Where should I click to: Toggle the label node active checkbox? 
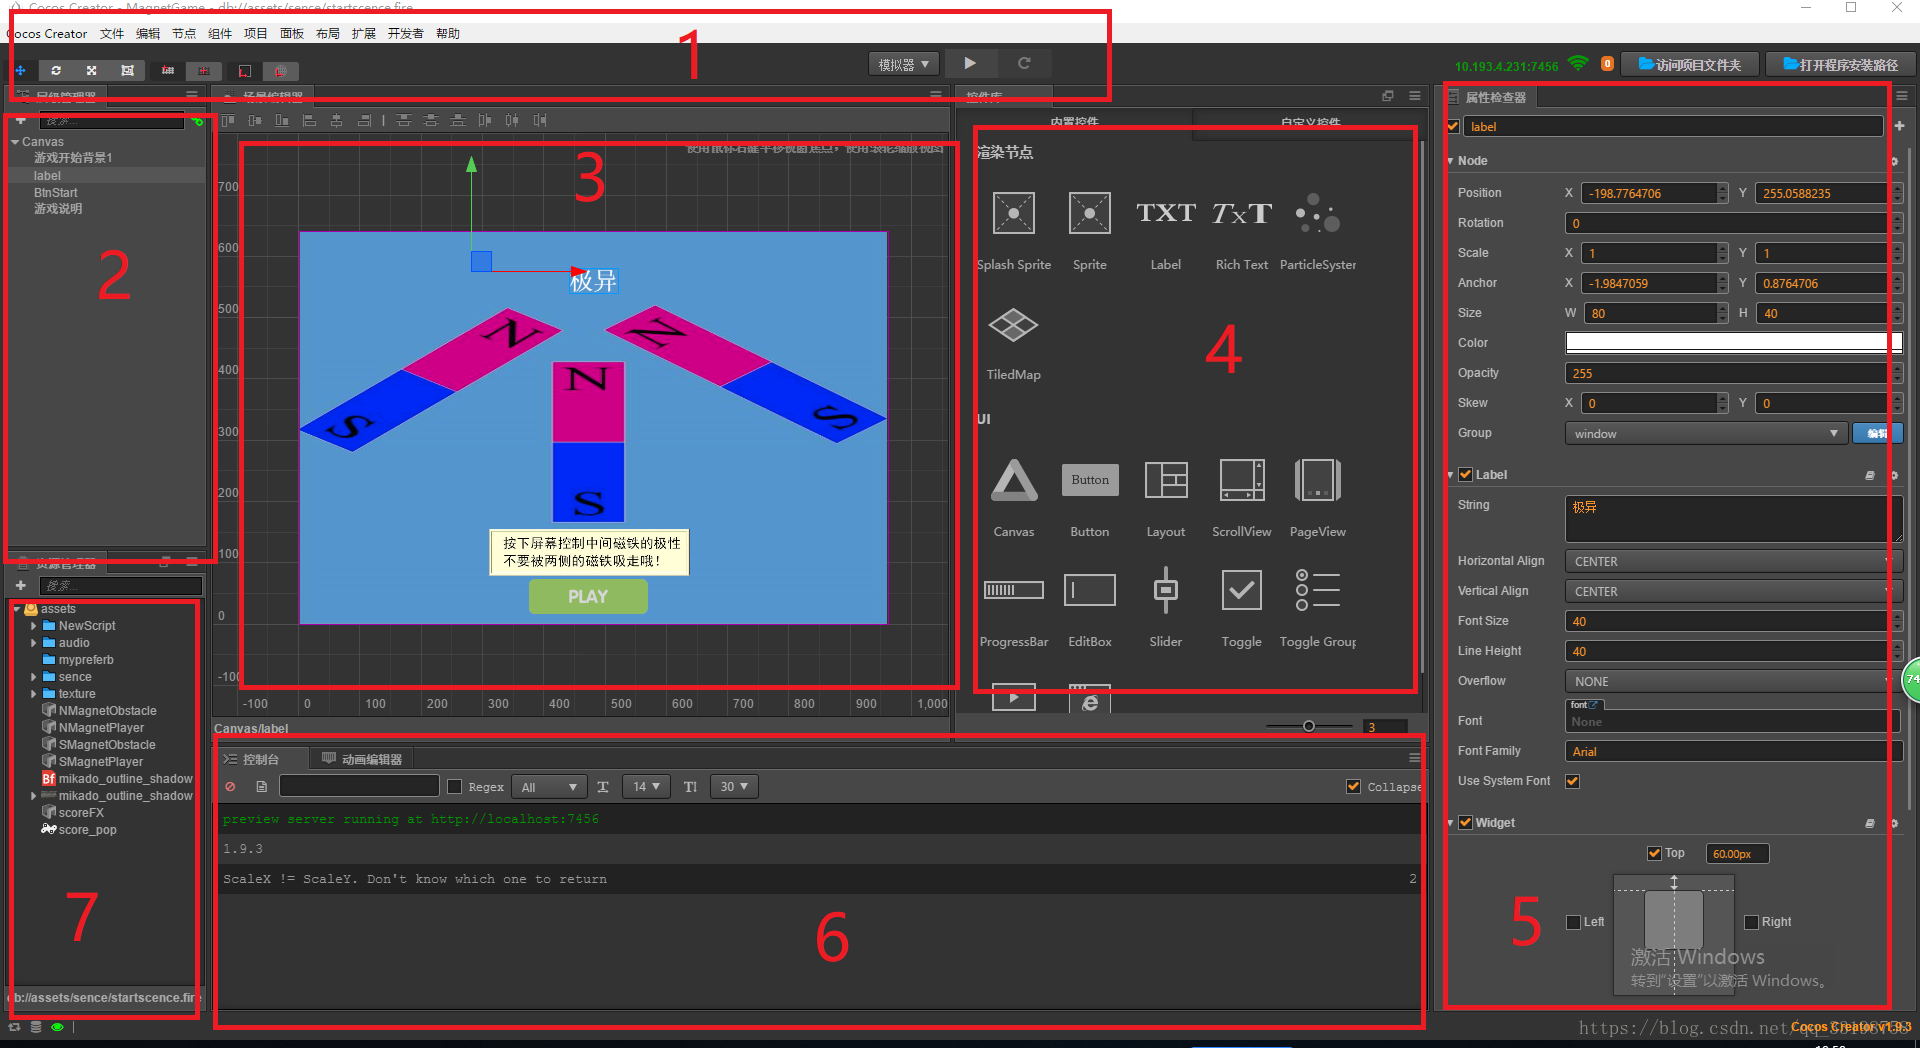pyautogui.click(x=1453, y=126)
